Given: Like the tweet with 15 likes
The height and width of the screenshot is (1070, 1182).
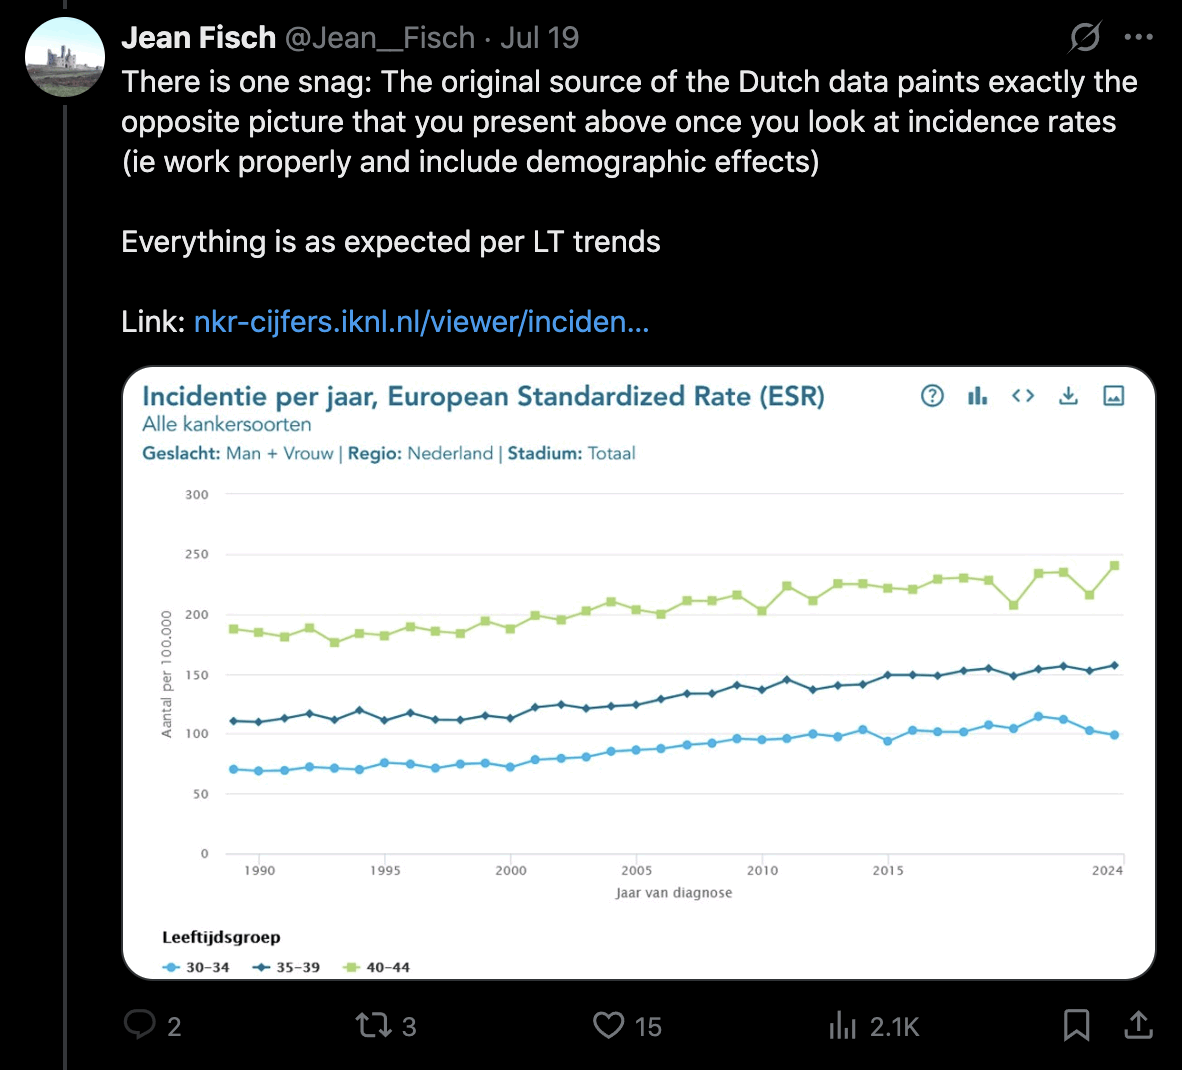Looking at the screenshot, I should (609, 1025).
